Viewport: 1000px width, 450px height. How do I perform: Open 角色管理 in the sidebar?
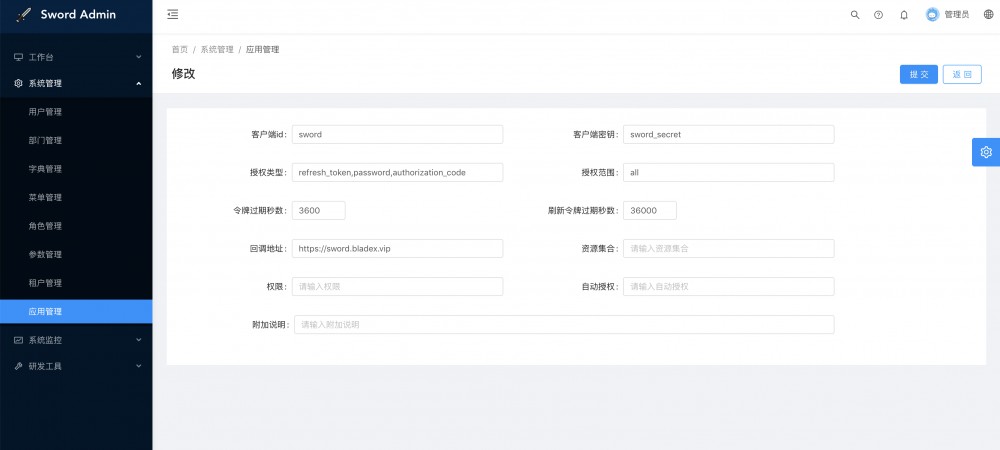click(76, 226)
